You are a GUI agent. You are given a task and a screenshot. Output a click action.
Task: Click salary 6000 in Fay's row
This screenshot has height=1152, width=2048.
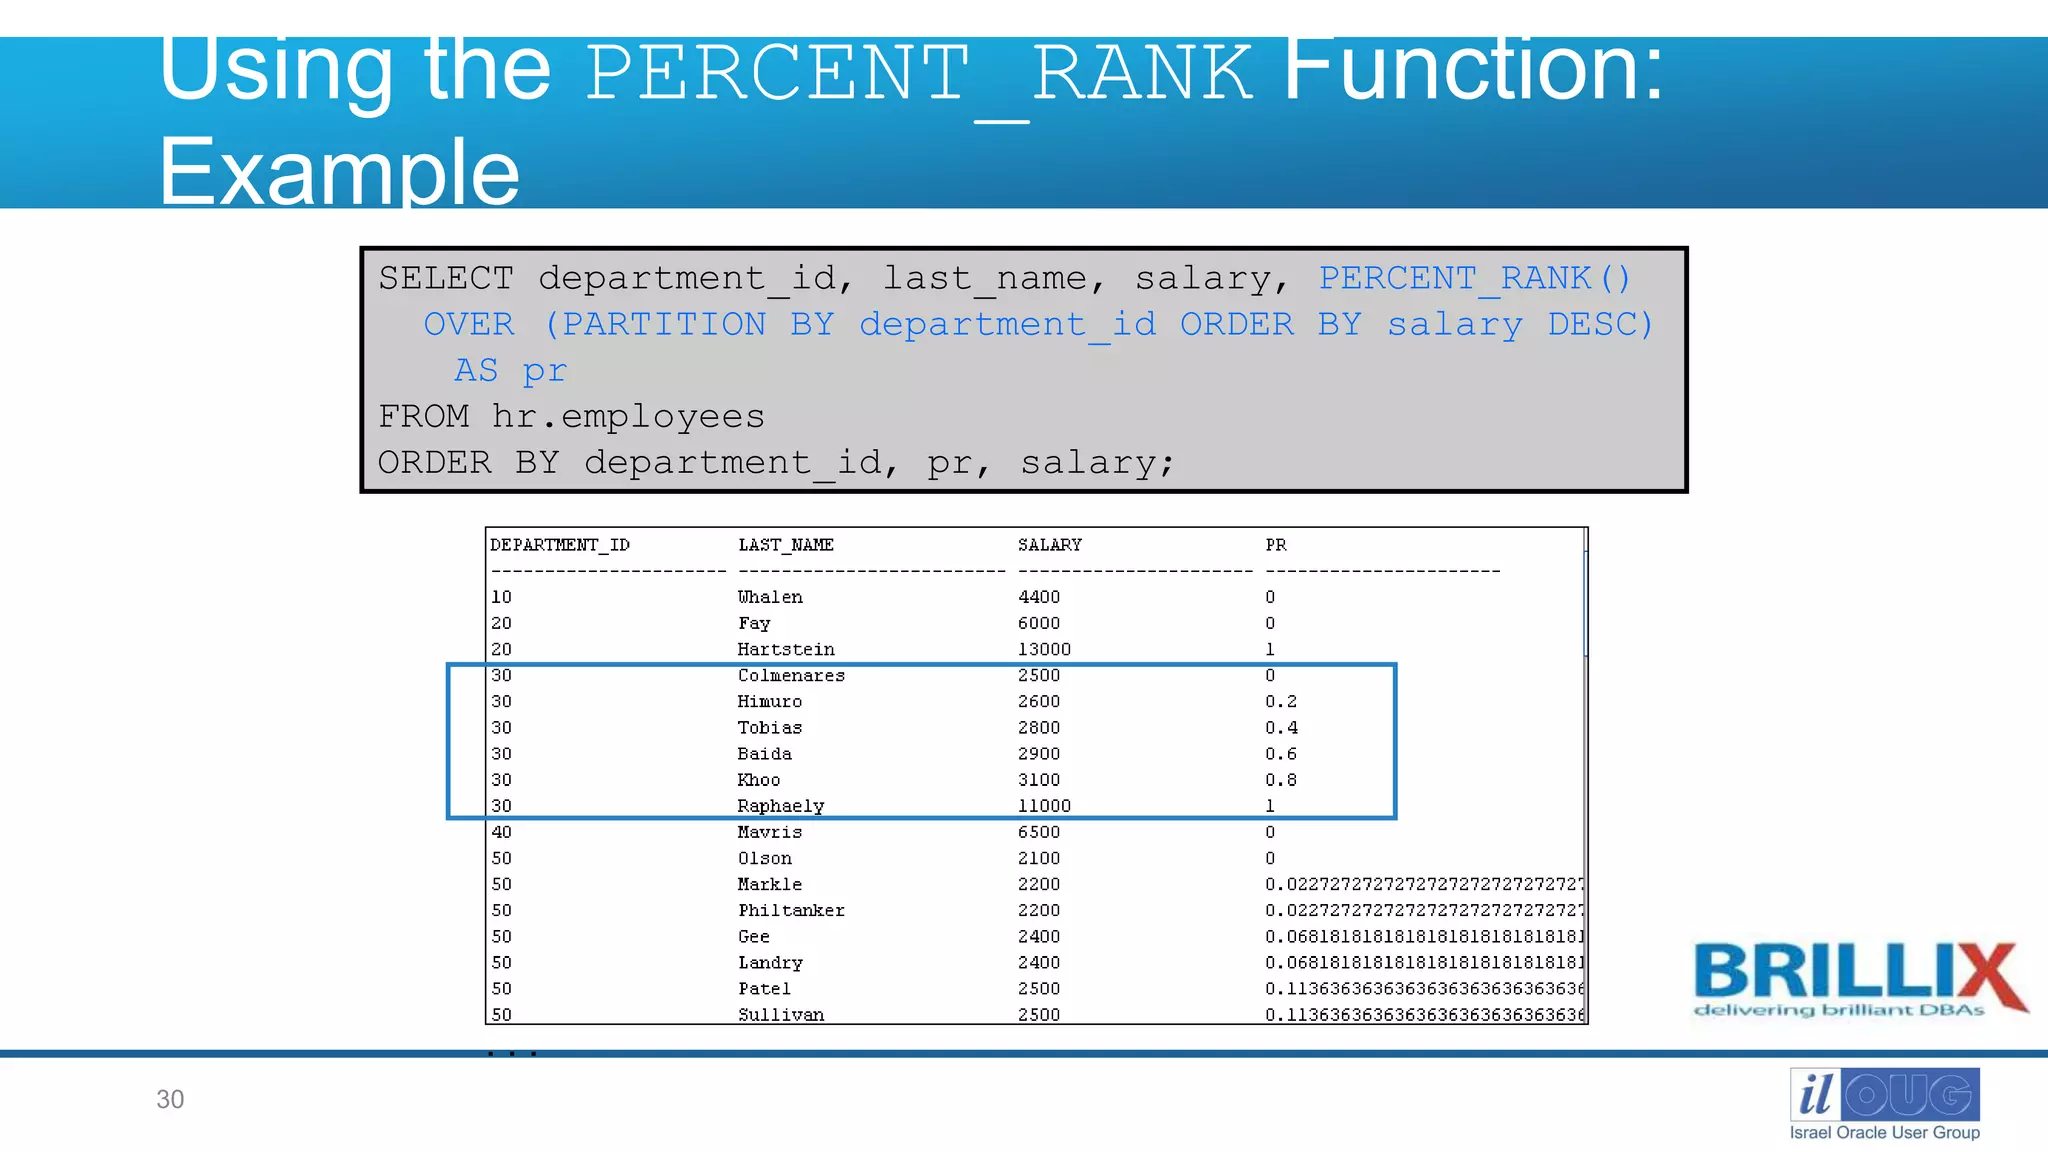1039,623
